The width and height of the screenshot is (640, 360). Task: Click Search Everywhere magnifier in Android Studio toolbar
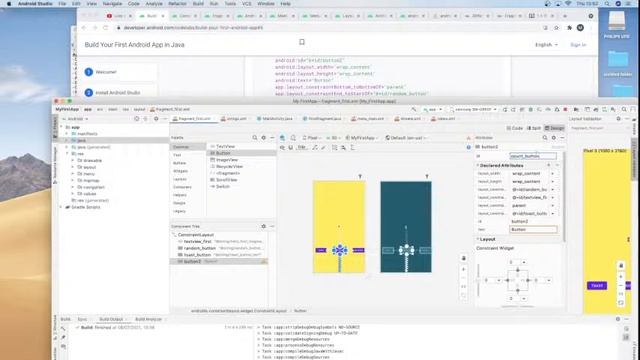click(x=624, y=109)
